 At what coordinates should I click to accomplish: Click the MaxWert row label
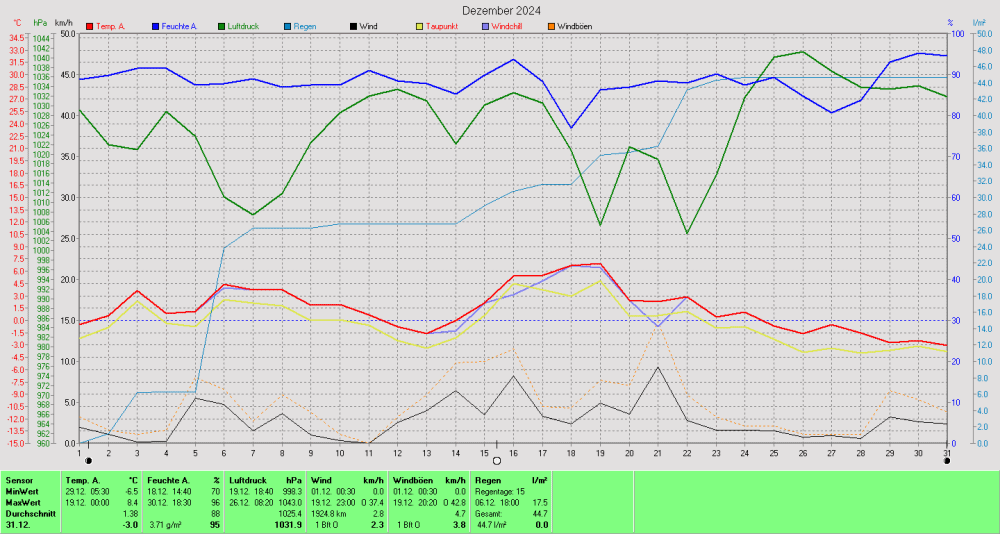click(x=23, y=502)
